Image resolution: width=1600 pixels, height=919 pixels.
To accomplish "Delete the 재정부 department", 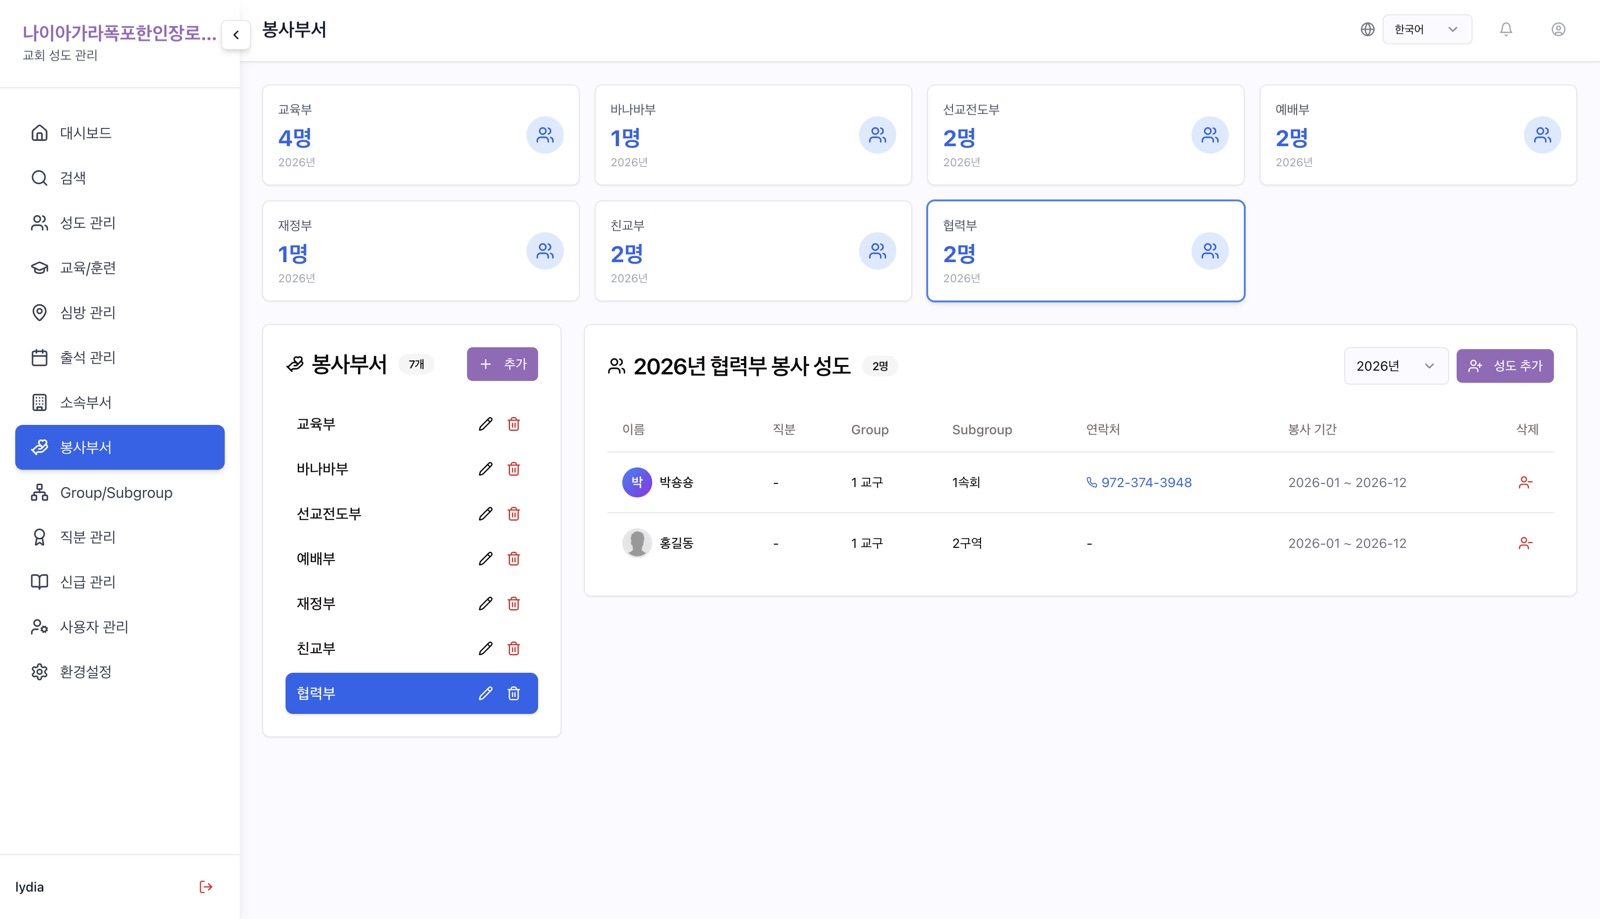I will click(514, 604).
